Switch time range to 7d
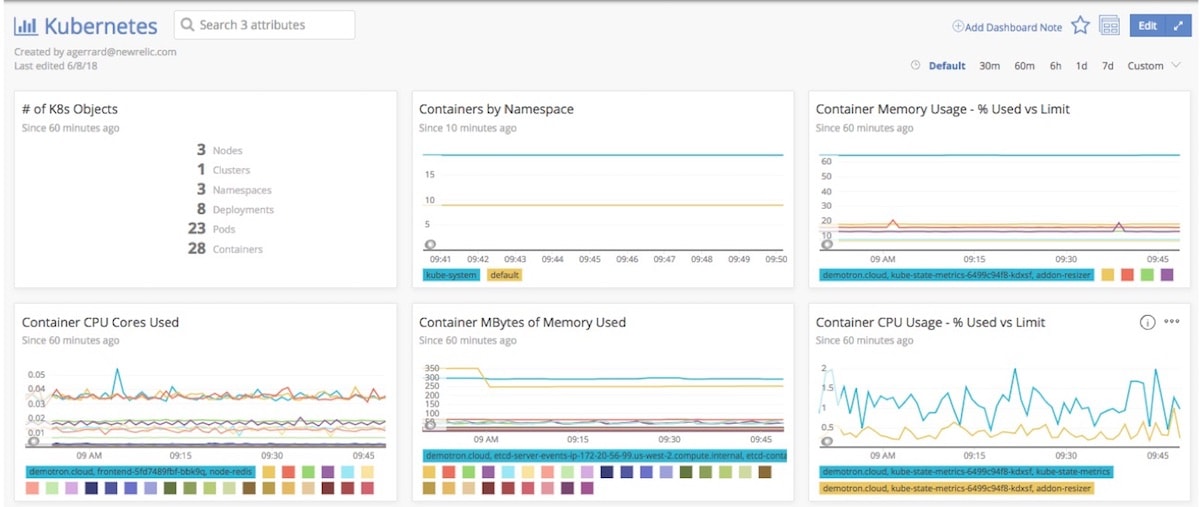The width and height of the screenshot is (1200, 507). pos(1107,66)
